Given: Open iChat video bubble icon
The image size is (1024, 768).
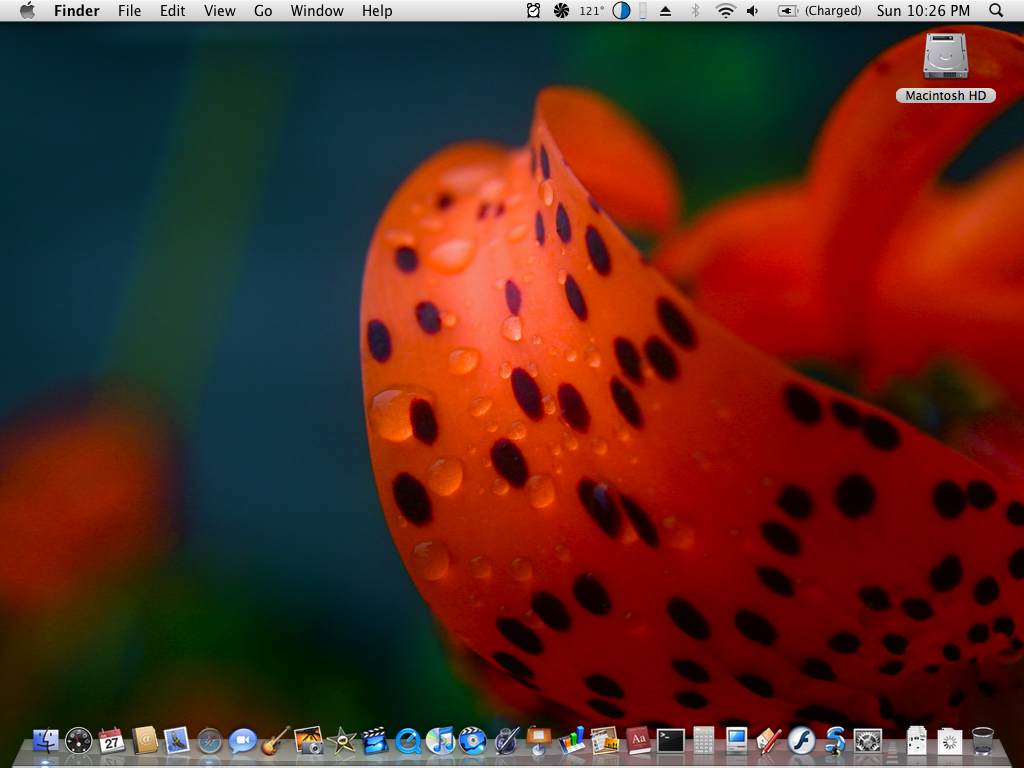Looking at the screenshot, I should coord(242,741).
